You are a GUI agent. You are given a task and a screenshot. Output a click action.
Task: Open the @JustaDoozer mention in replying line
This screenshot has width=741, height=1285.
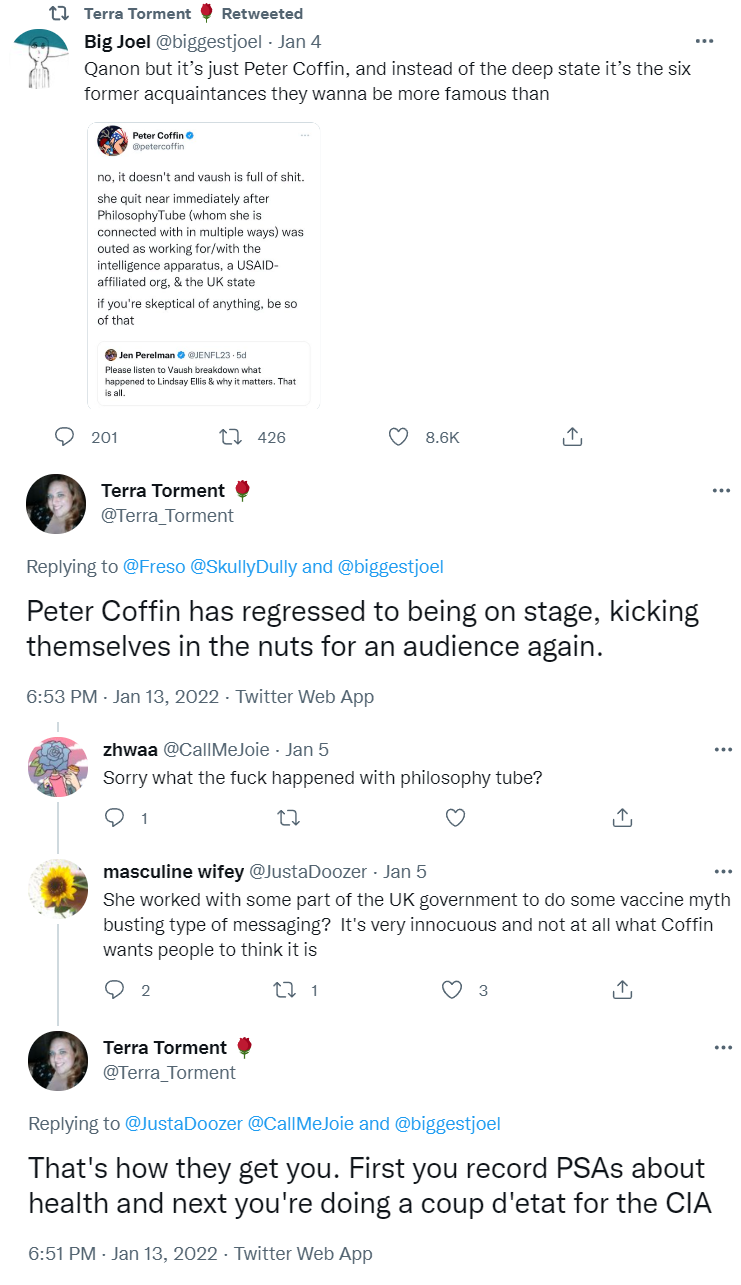pyautogui.click(x=184, y=1124)
